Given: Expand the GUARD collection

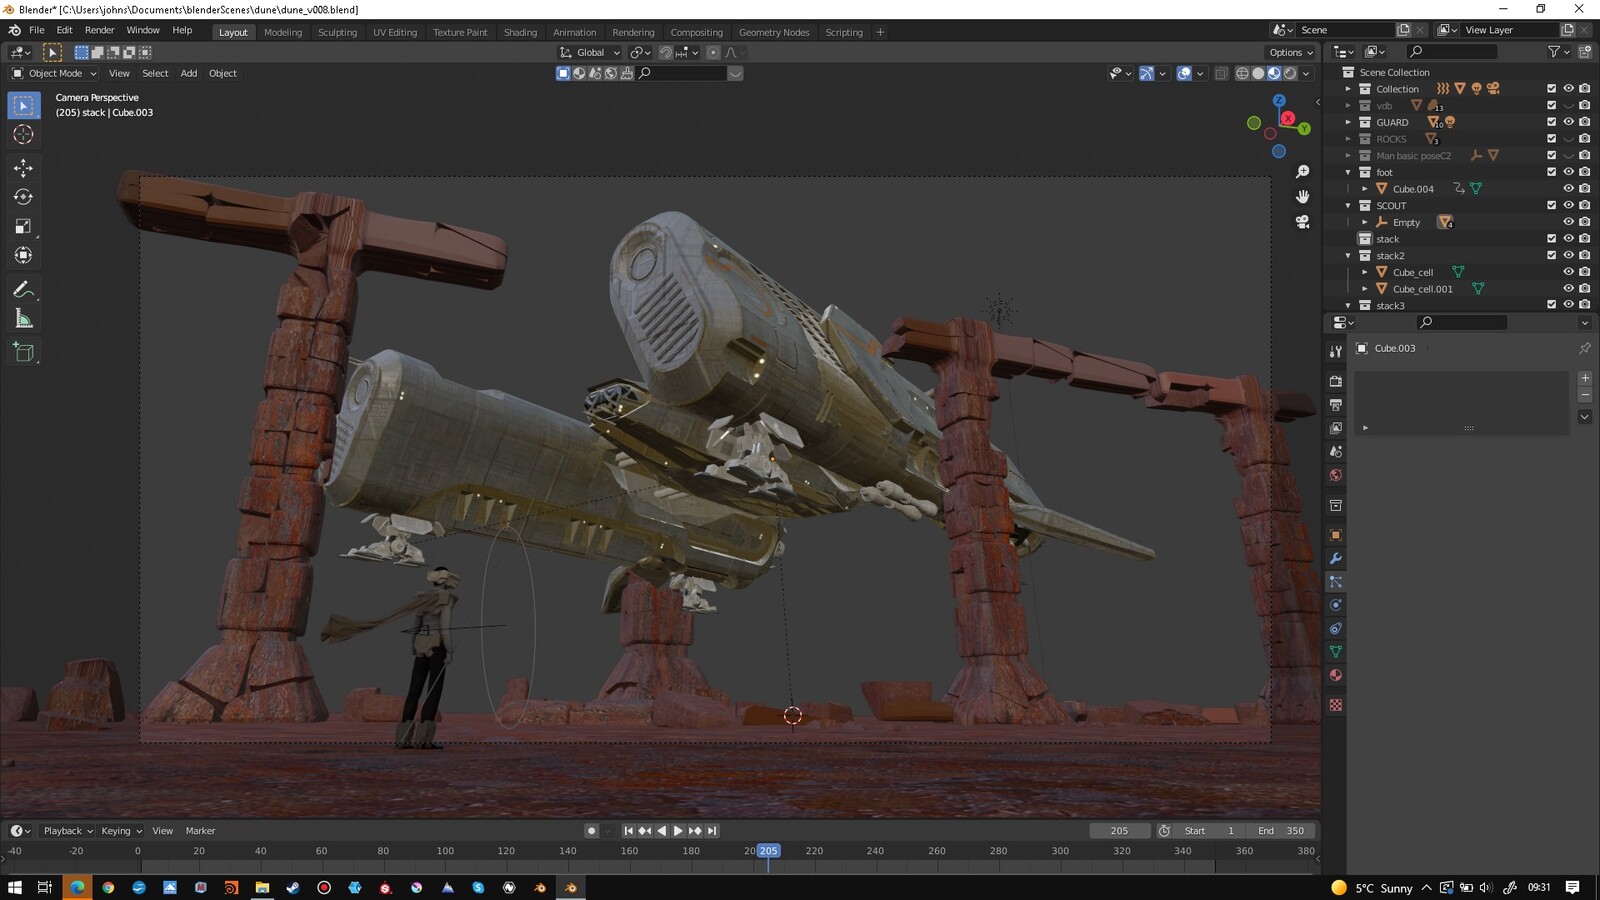Looking at the screenshot, I should click(x=1348, y=122).
